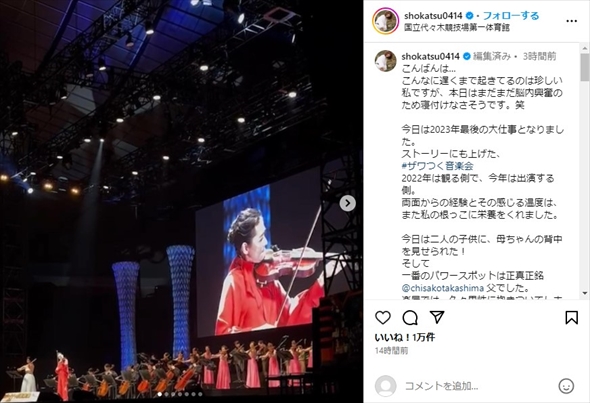Screen dimensions: 590x403
Task: Click caption scrollbar down arrow
Action: pyautogui.click(x=584, y=293)
